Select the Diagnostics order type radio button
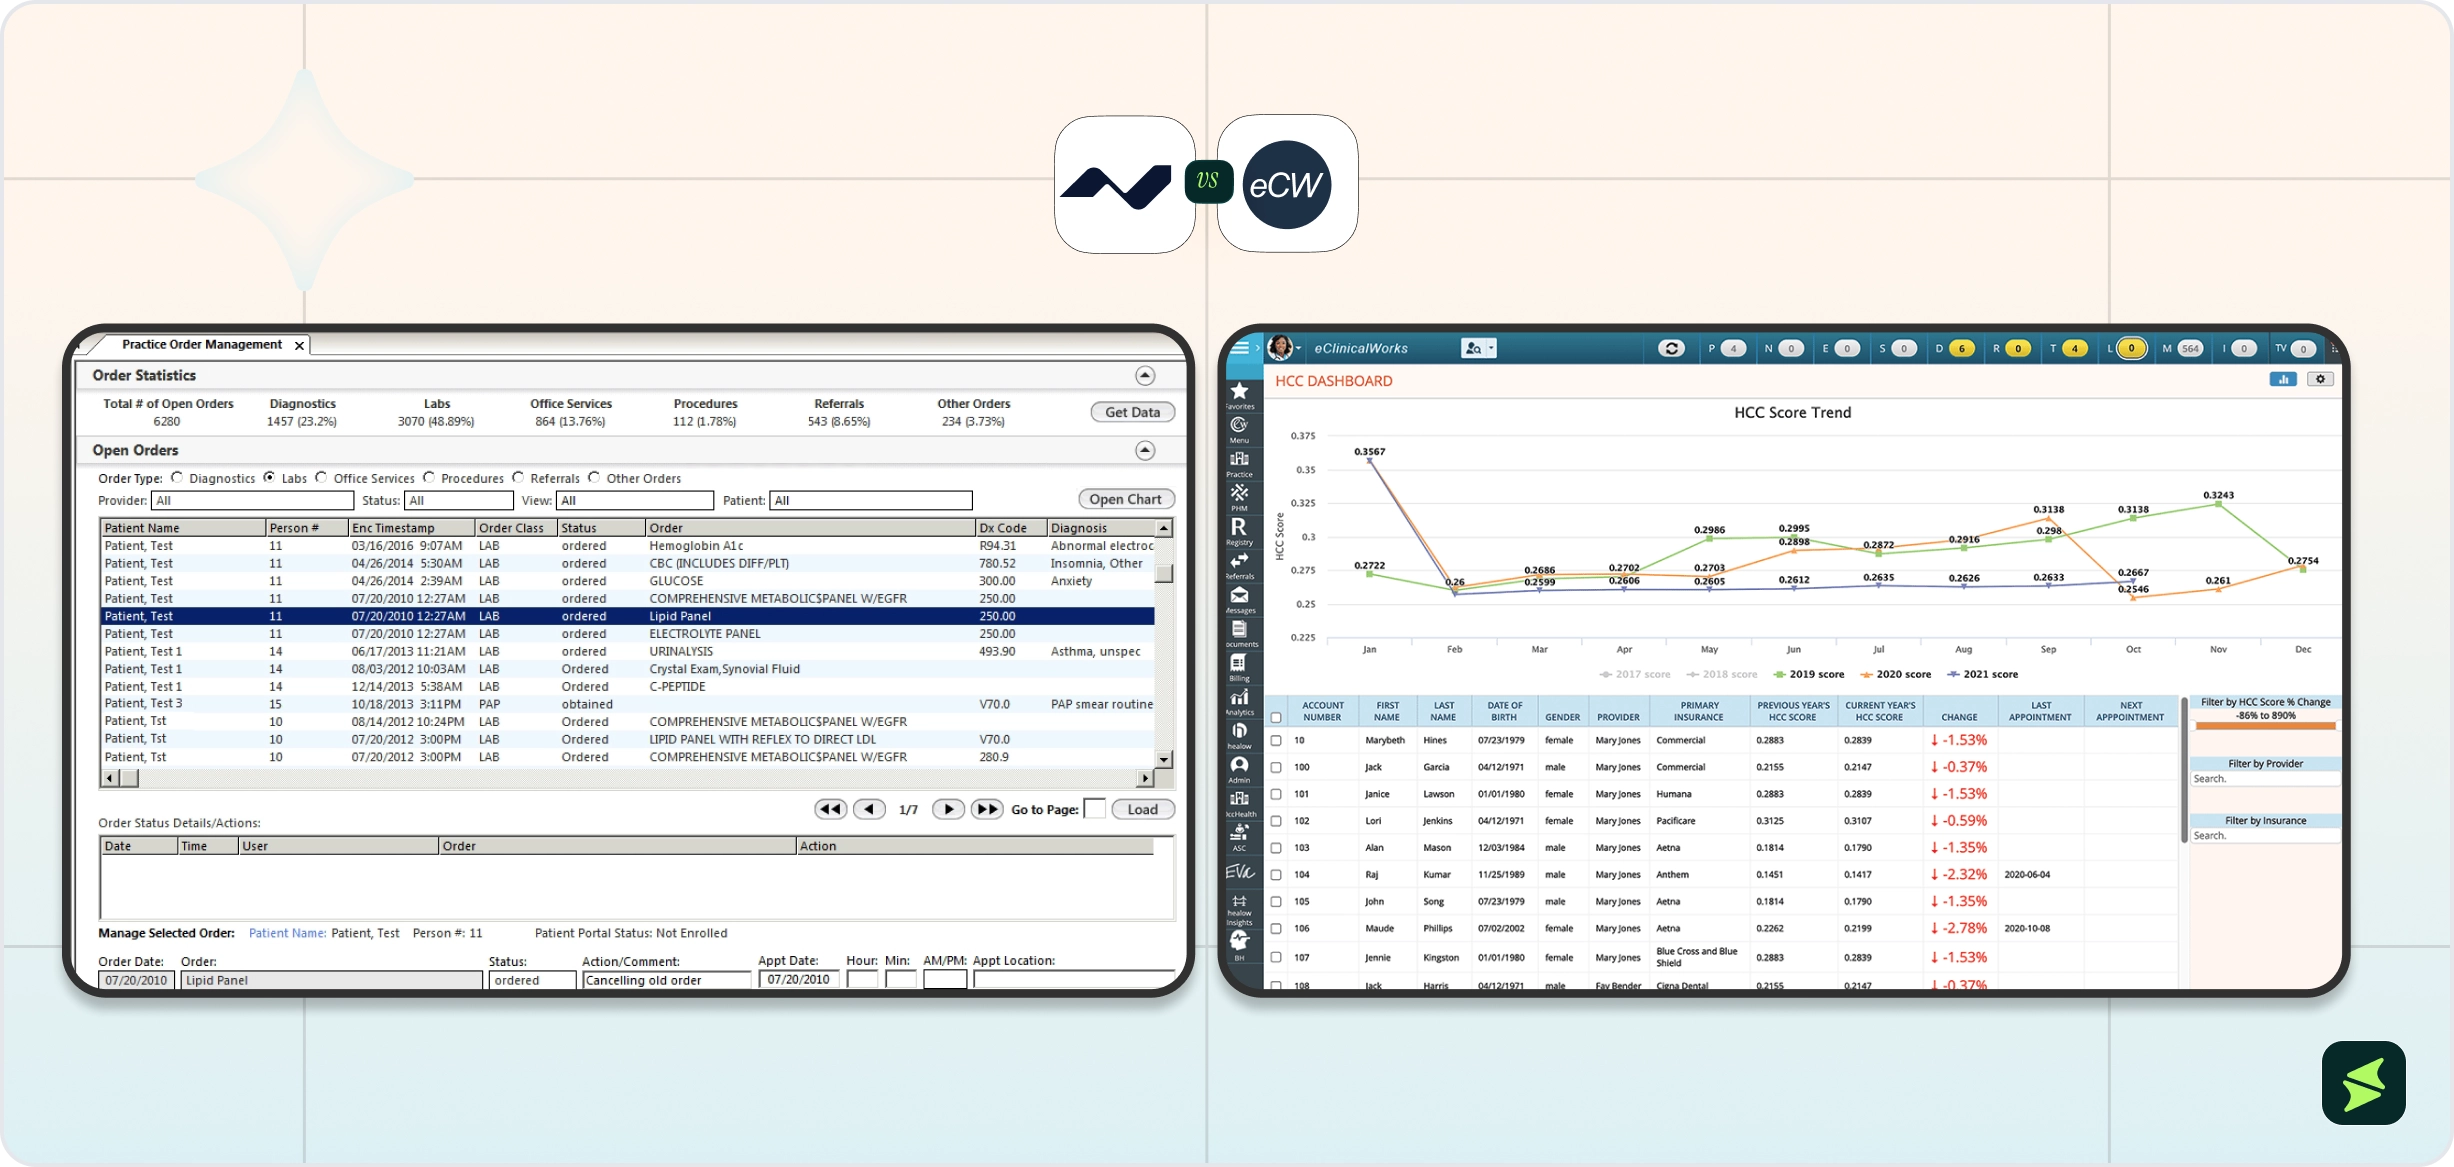Image resolution: width=2454 pixels, height=1167 pixels. click(x=177, y=478)
